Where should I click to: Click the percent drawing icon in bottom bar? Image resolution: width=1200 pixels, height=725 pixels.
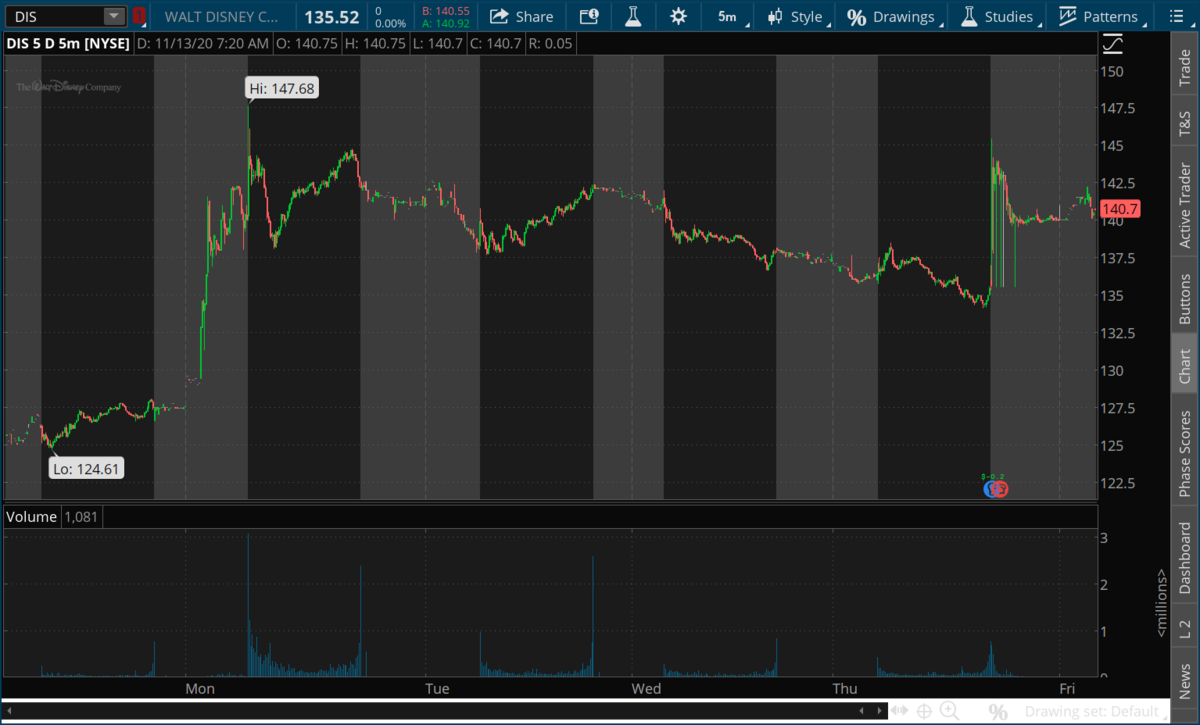tap(998, 712)
